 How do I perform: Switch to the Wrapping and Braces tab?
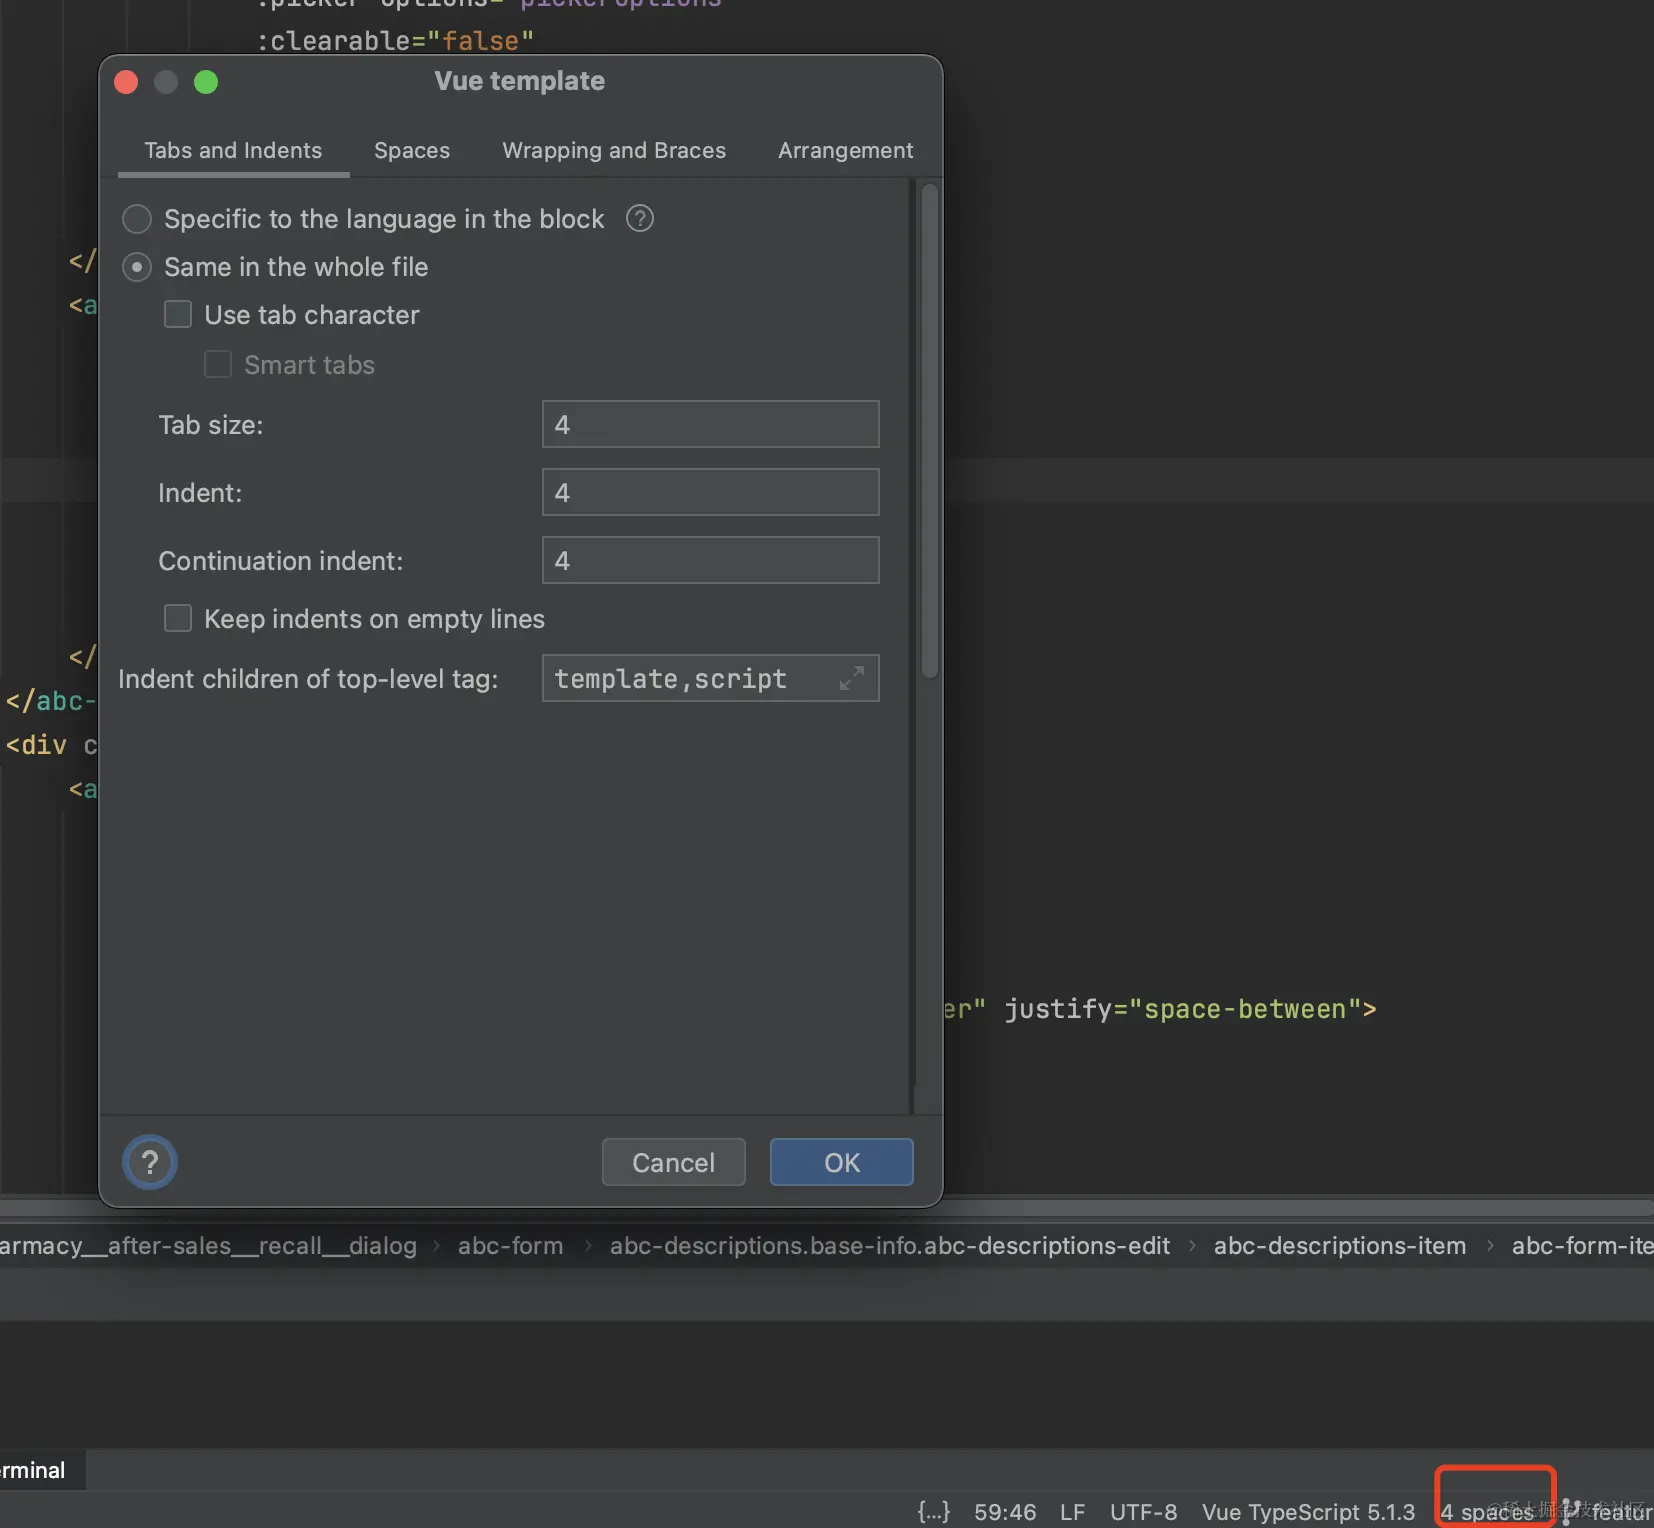pos(614,150)
